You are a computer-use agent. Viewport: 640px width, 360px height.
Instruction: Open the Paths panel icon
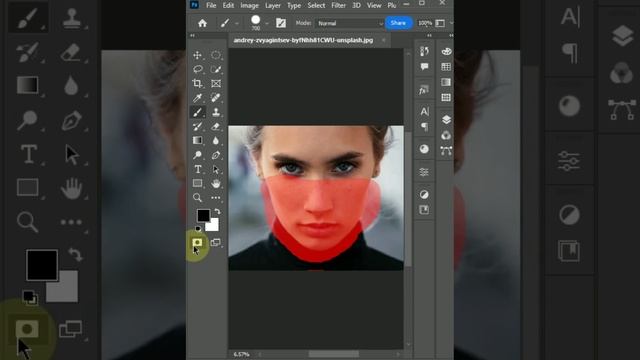point(446,151)
